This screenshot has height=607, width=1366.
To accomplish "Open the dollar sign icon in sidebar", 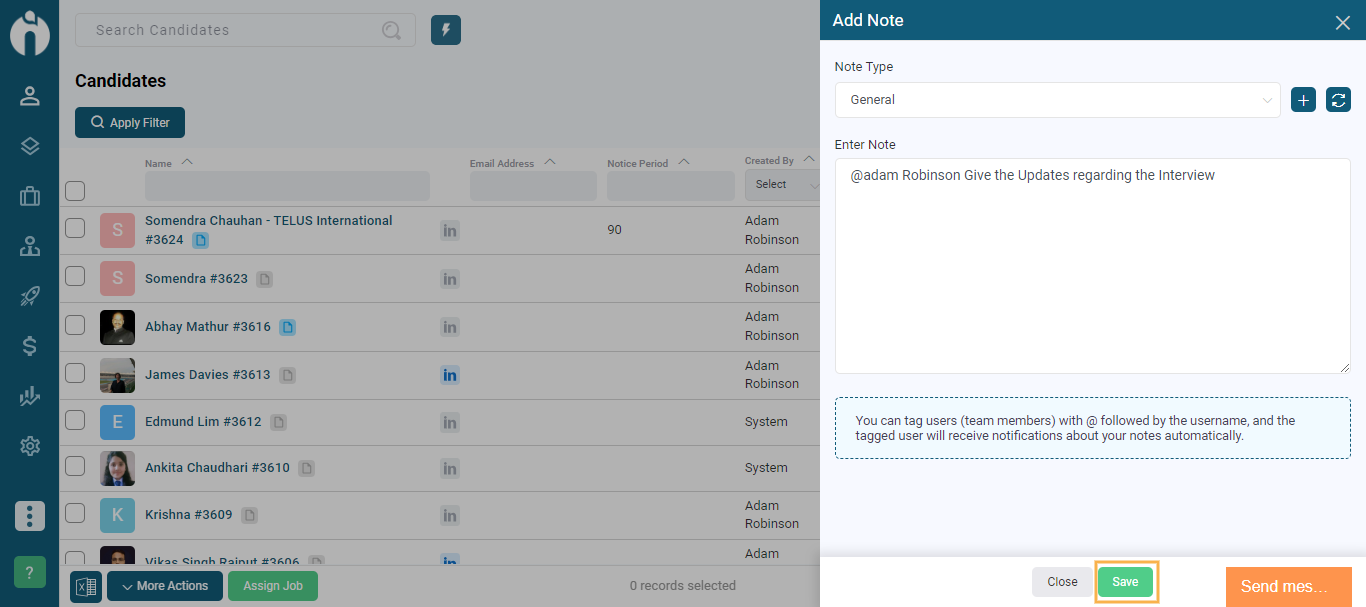I will 30,346.
